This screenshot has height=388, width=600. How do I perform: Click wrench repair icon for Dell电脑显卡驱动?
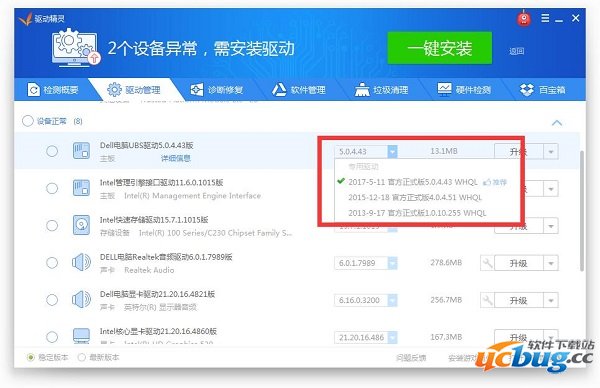pyautogui.click(x=487, y=300)
